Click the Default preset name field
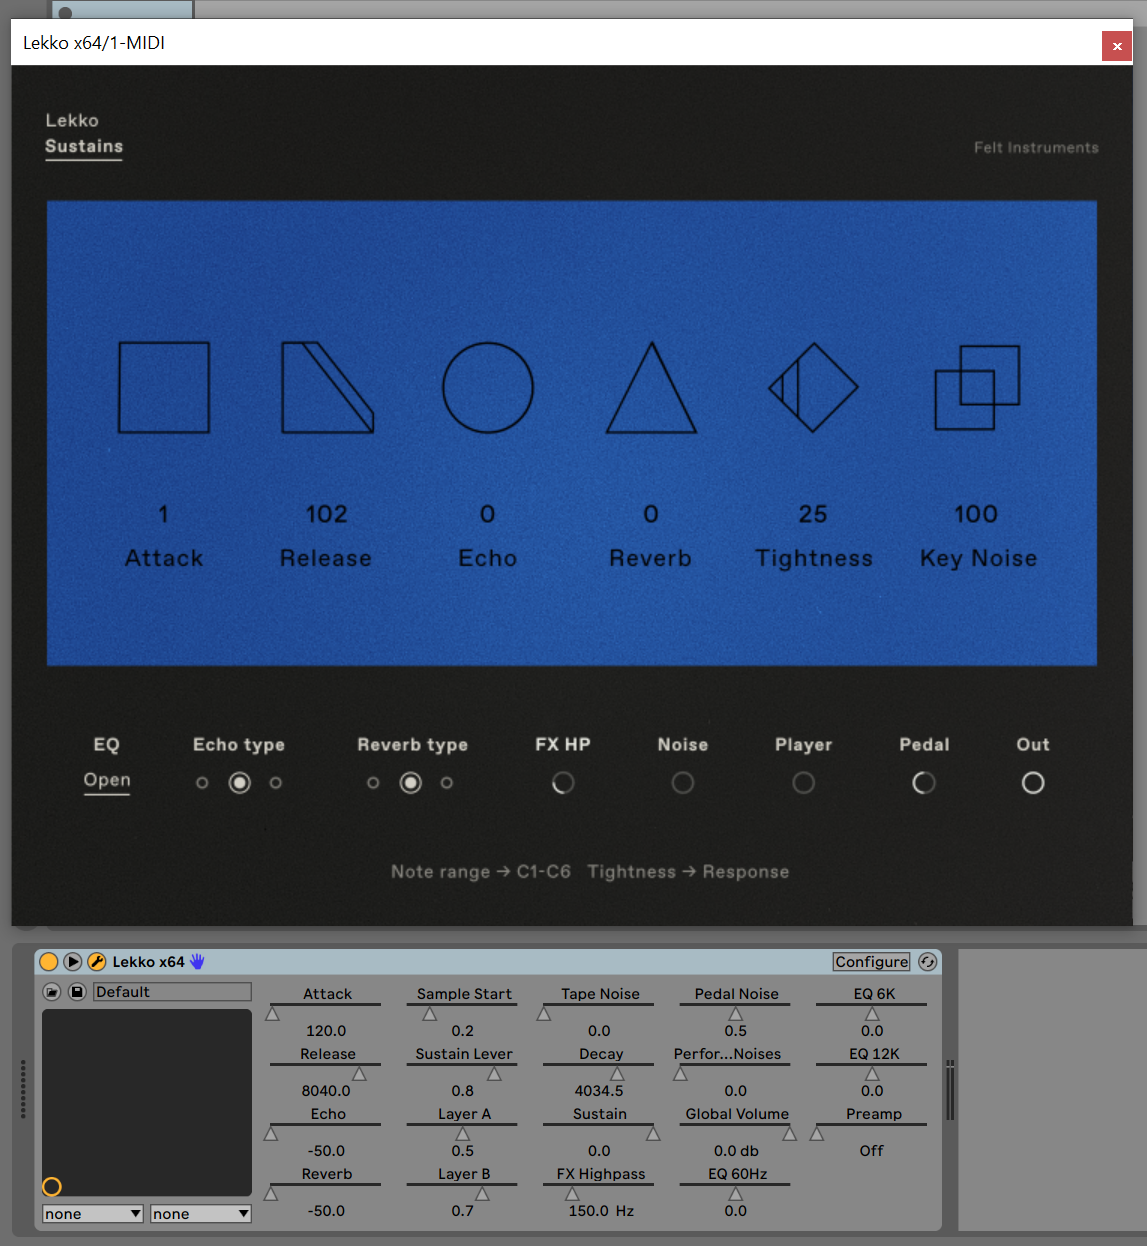1147x1246 pixels. coord(172,992)
